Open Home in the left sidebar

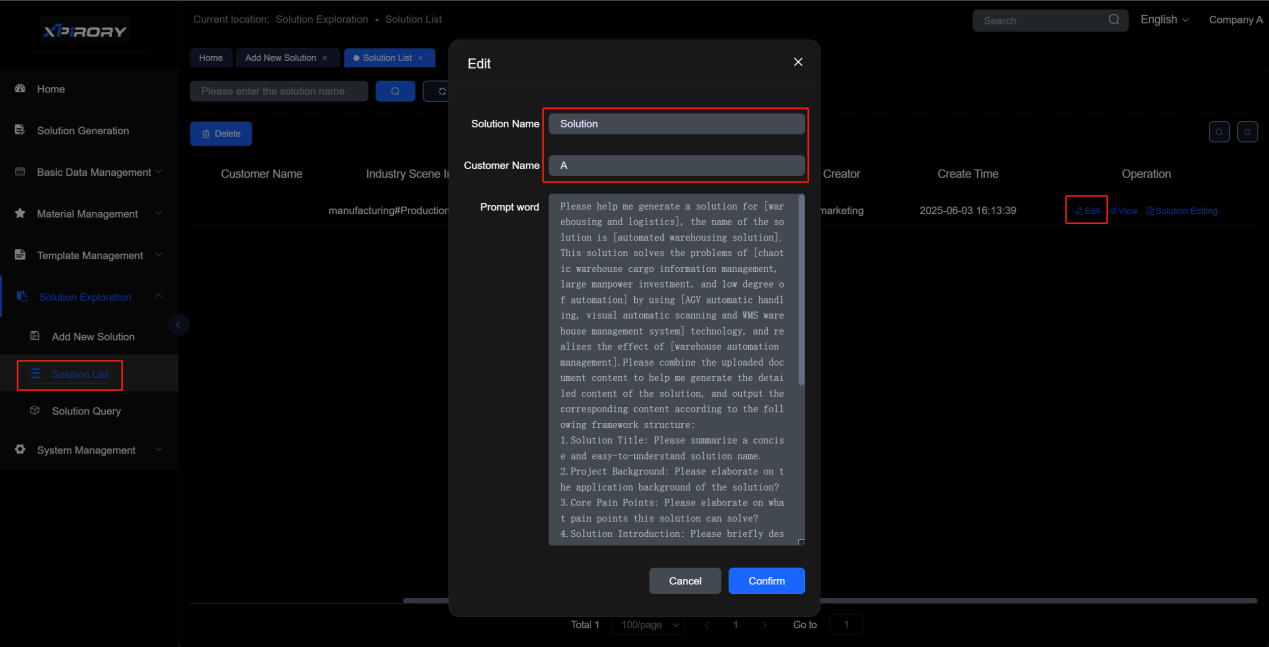click(51, 89)
